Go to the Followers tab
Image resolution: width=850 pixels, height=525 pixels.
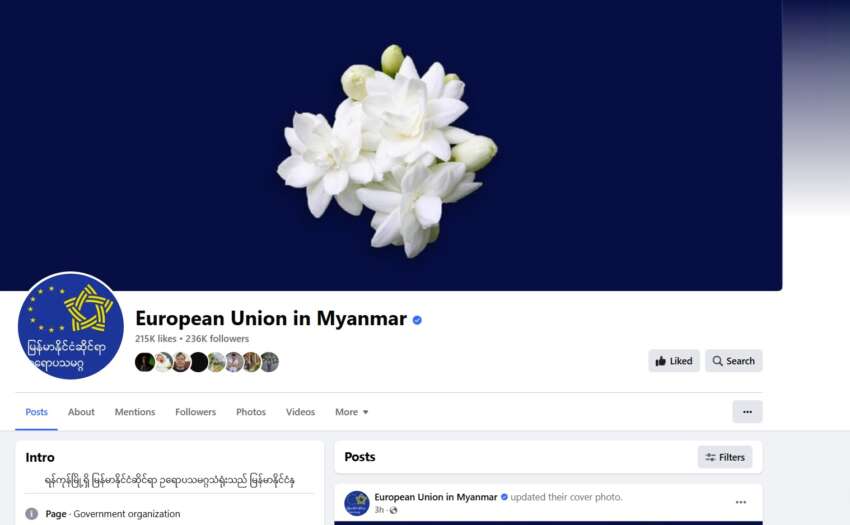196,412
